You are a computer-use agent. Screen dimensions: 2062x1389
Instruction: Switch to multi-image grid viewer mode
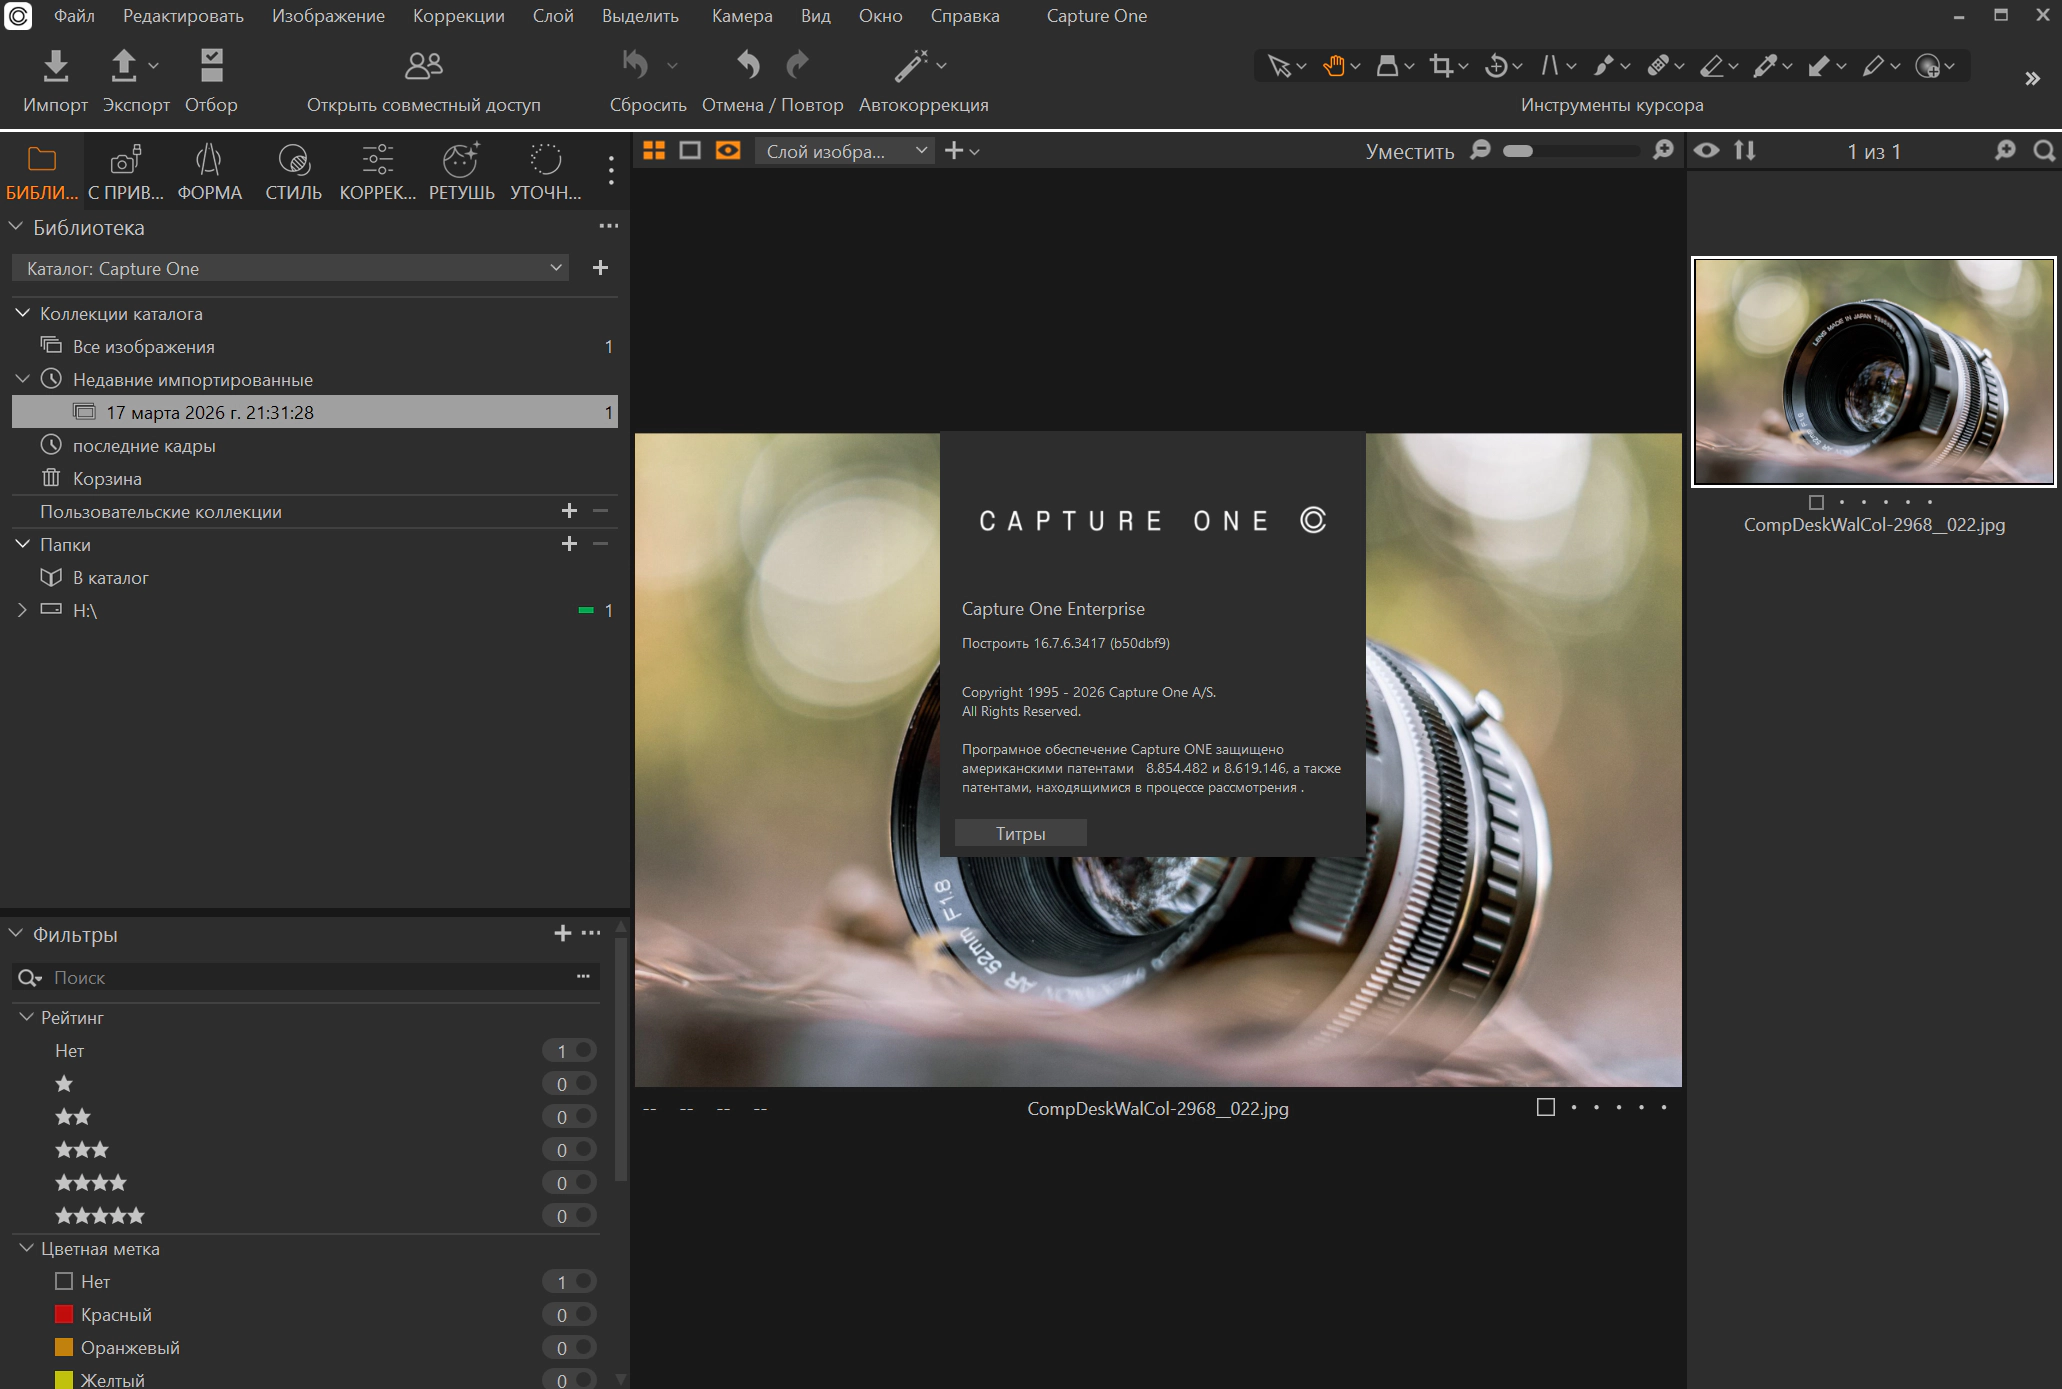click(654, 151)
